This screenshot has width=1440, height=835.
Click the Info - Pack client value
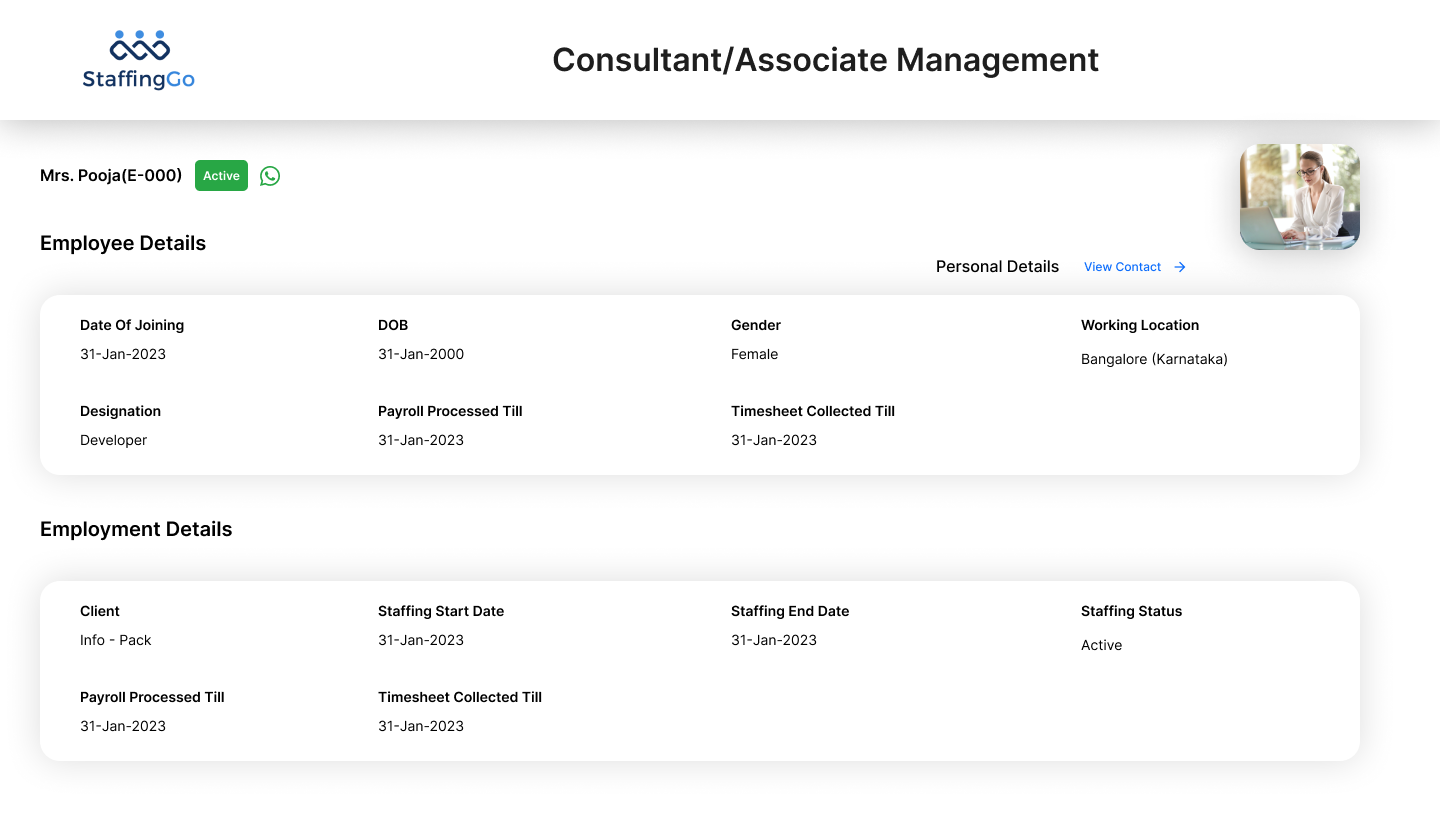pyautogui.click(x=116, y=640)
